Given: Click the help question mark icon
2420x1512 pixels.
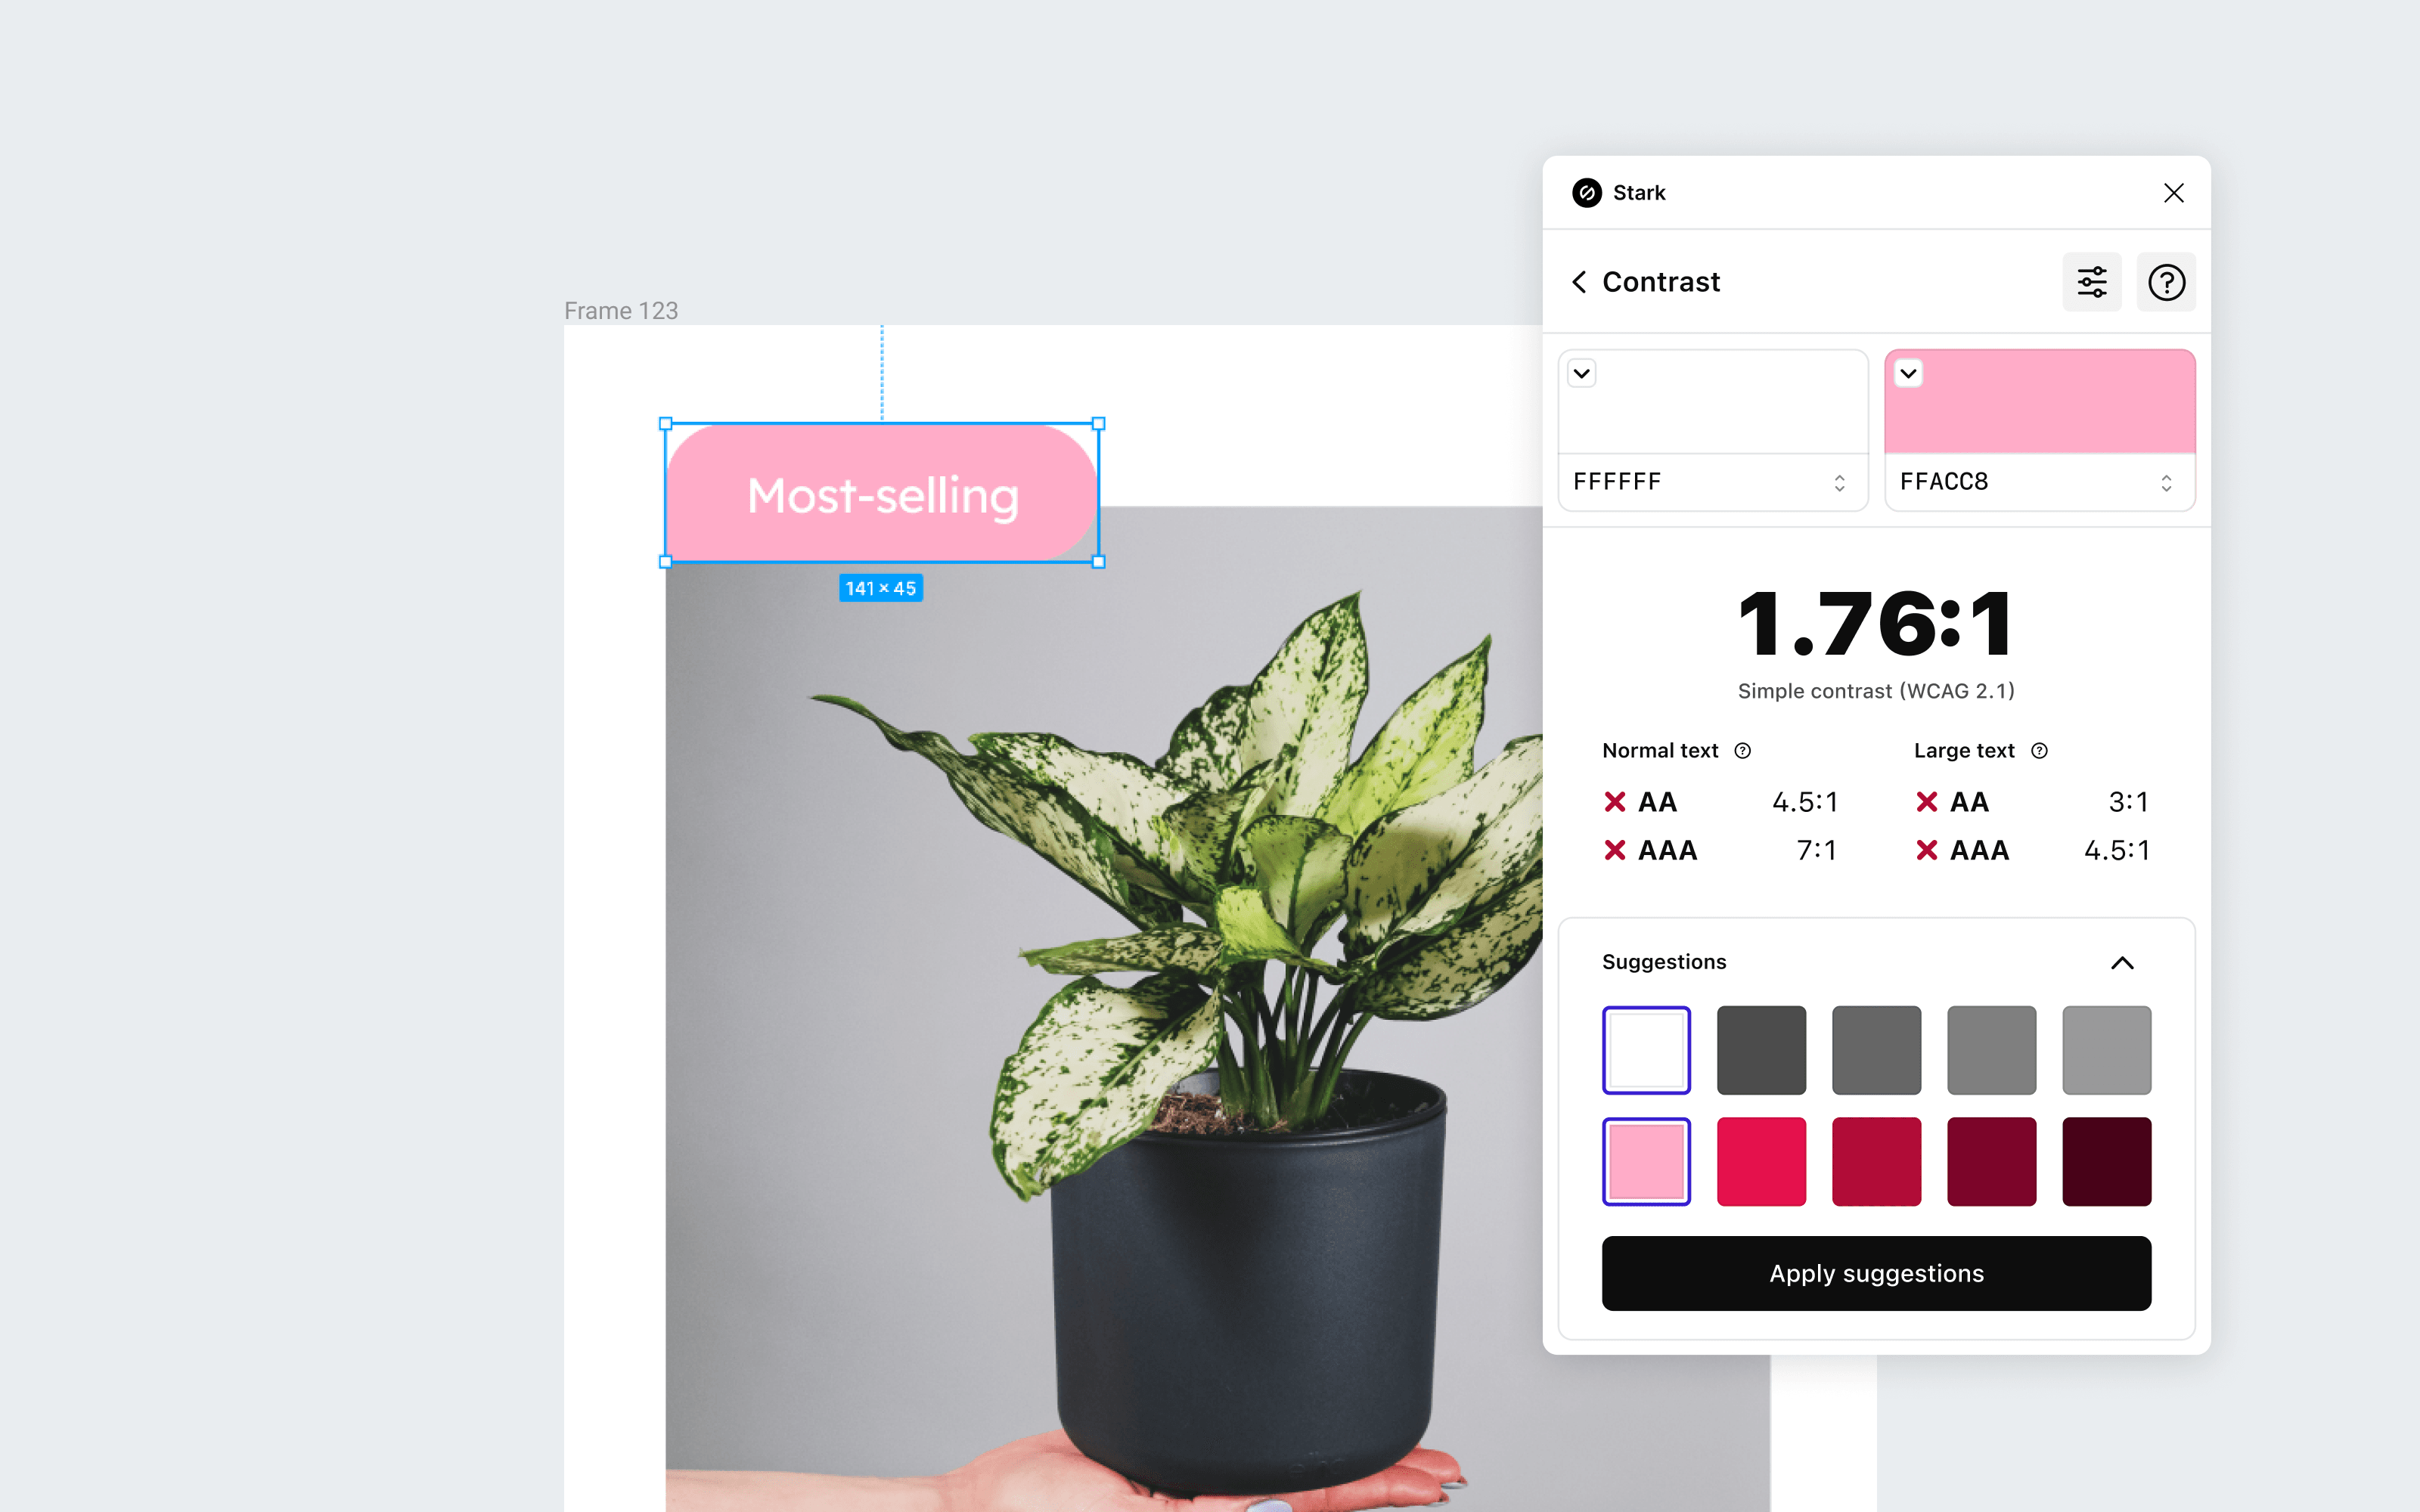Looking at the screenshot, I should point(2166,282).
